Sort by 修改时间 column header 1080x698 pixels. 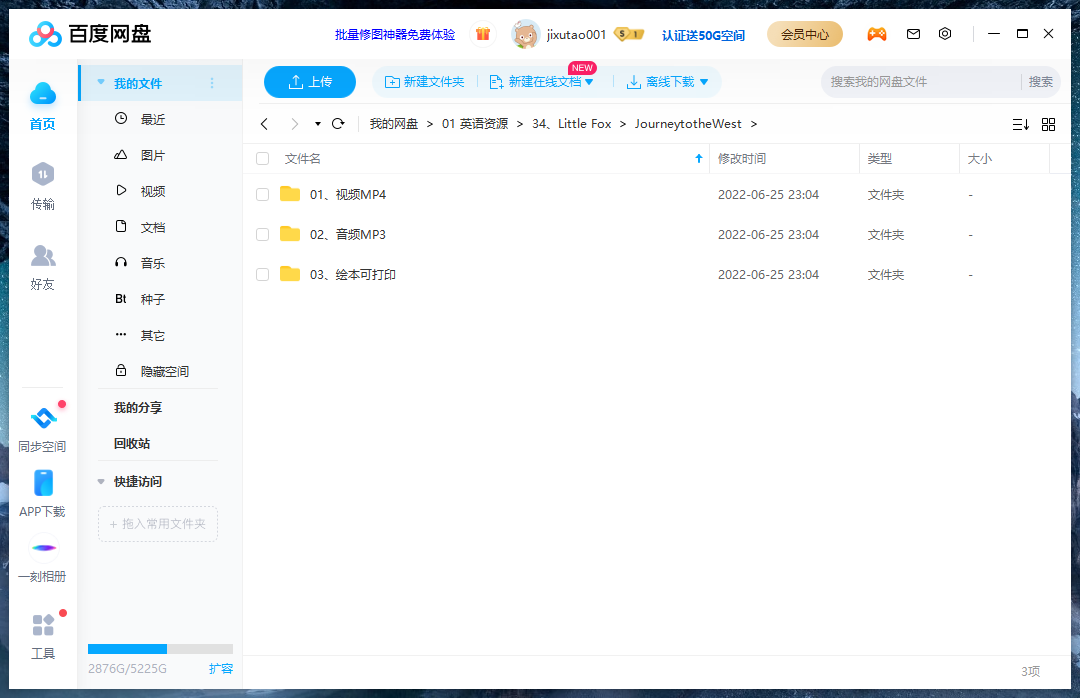742,158
